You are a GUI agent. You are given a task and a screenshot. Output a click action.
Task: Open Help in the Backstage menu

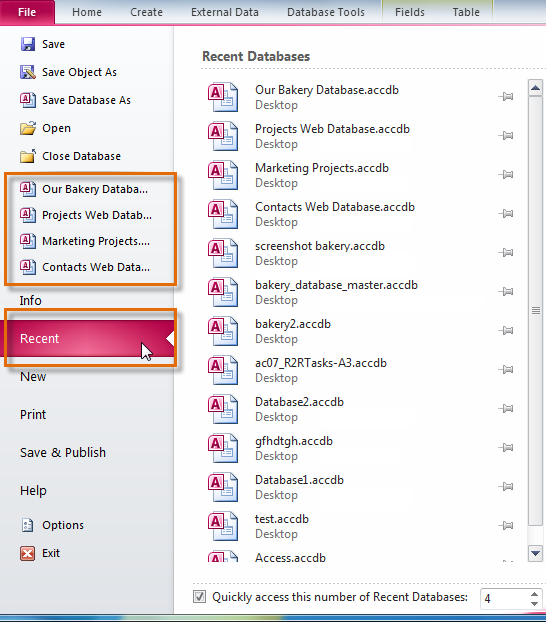(x=33, y=491)
